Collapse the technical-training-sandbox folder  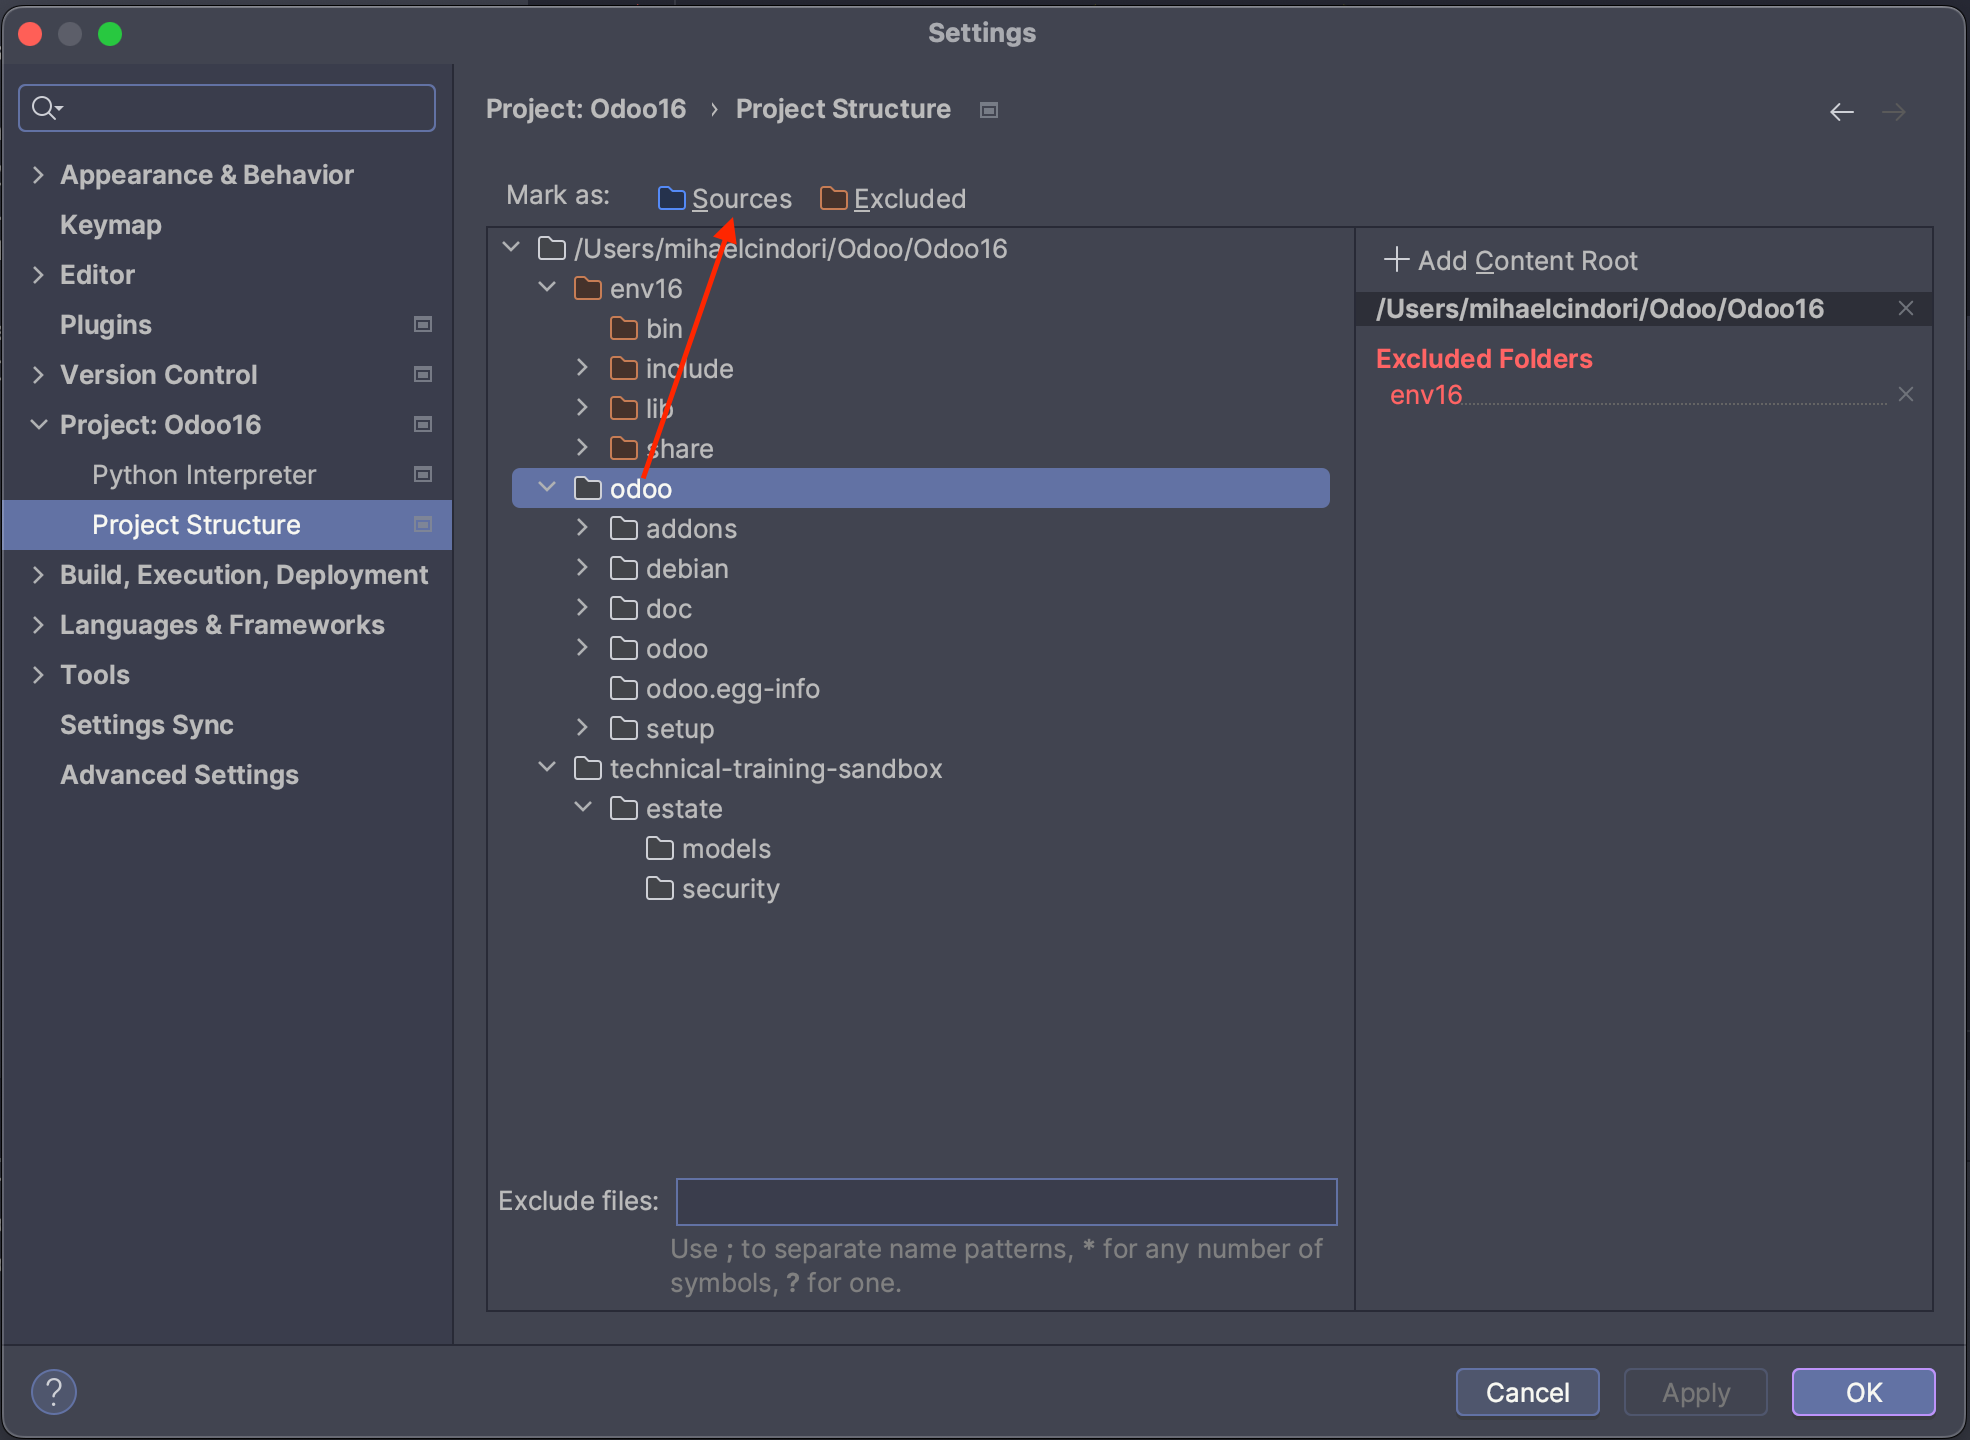[547, 767]
